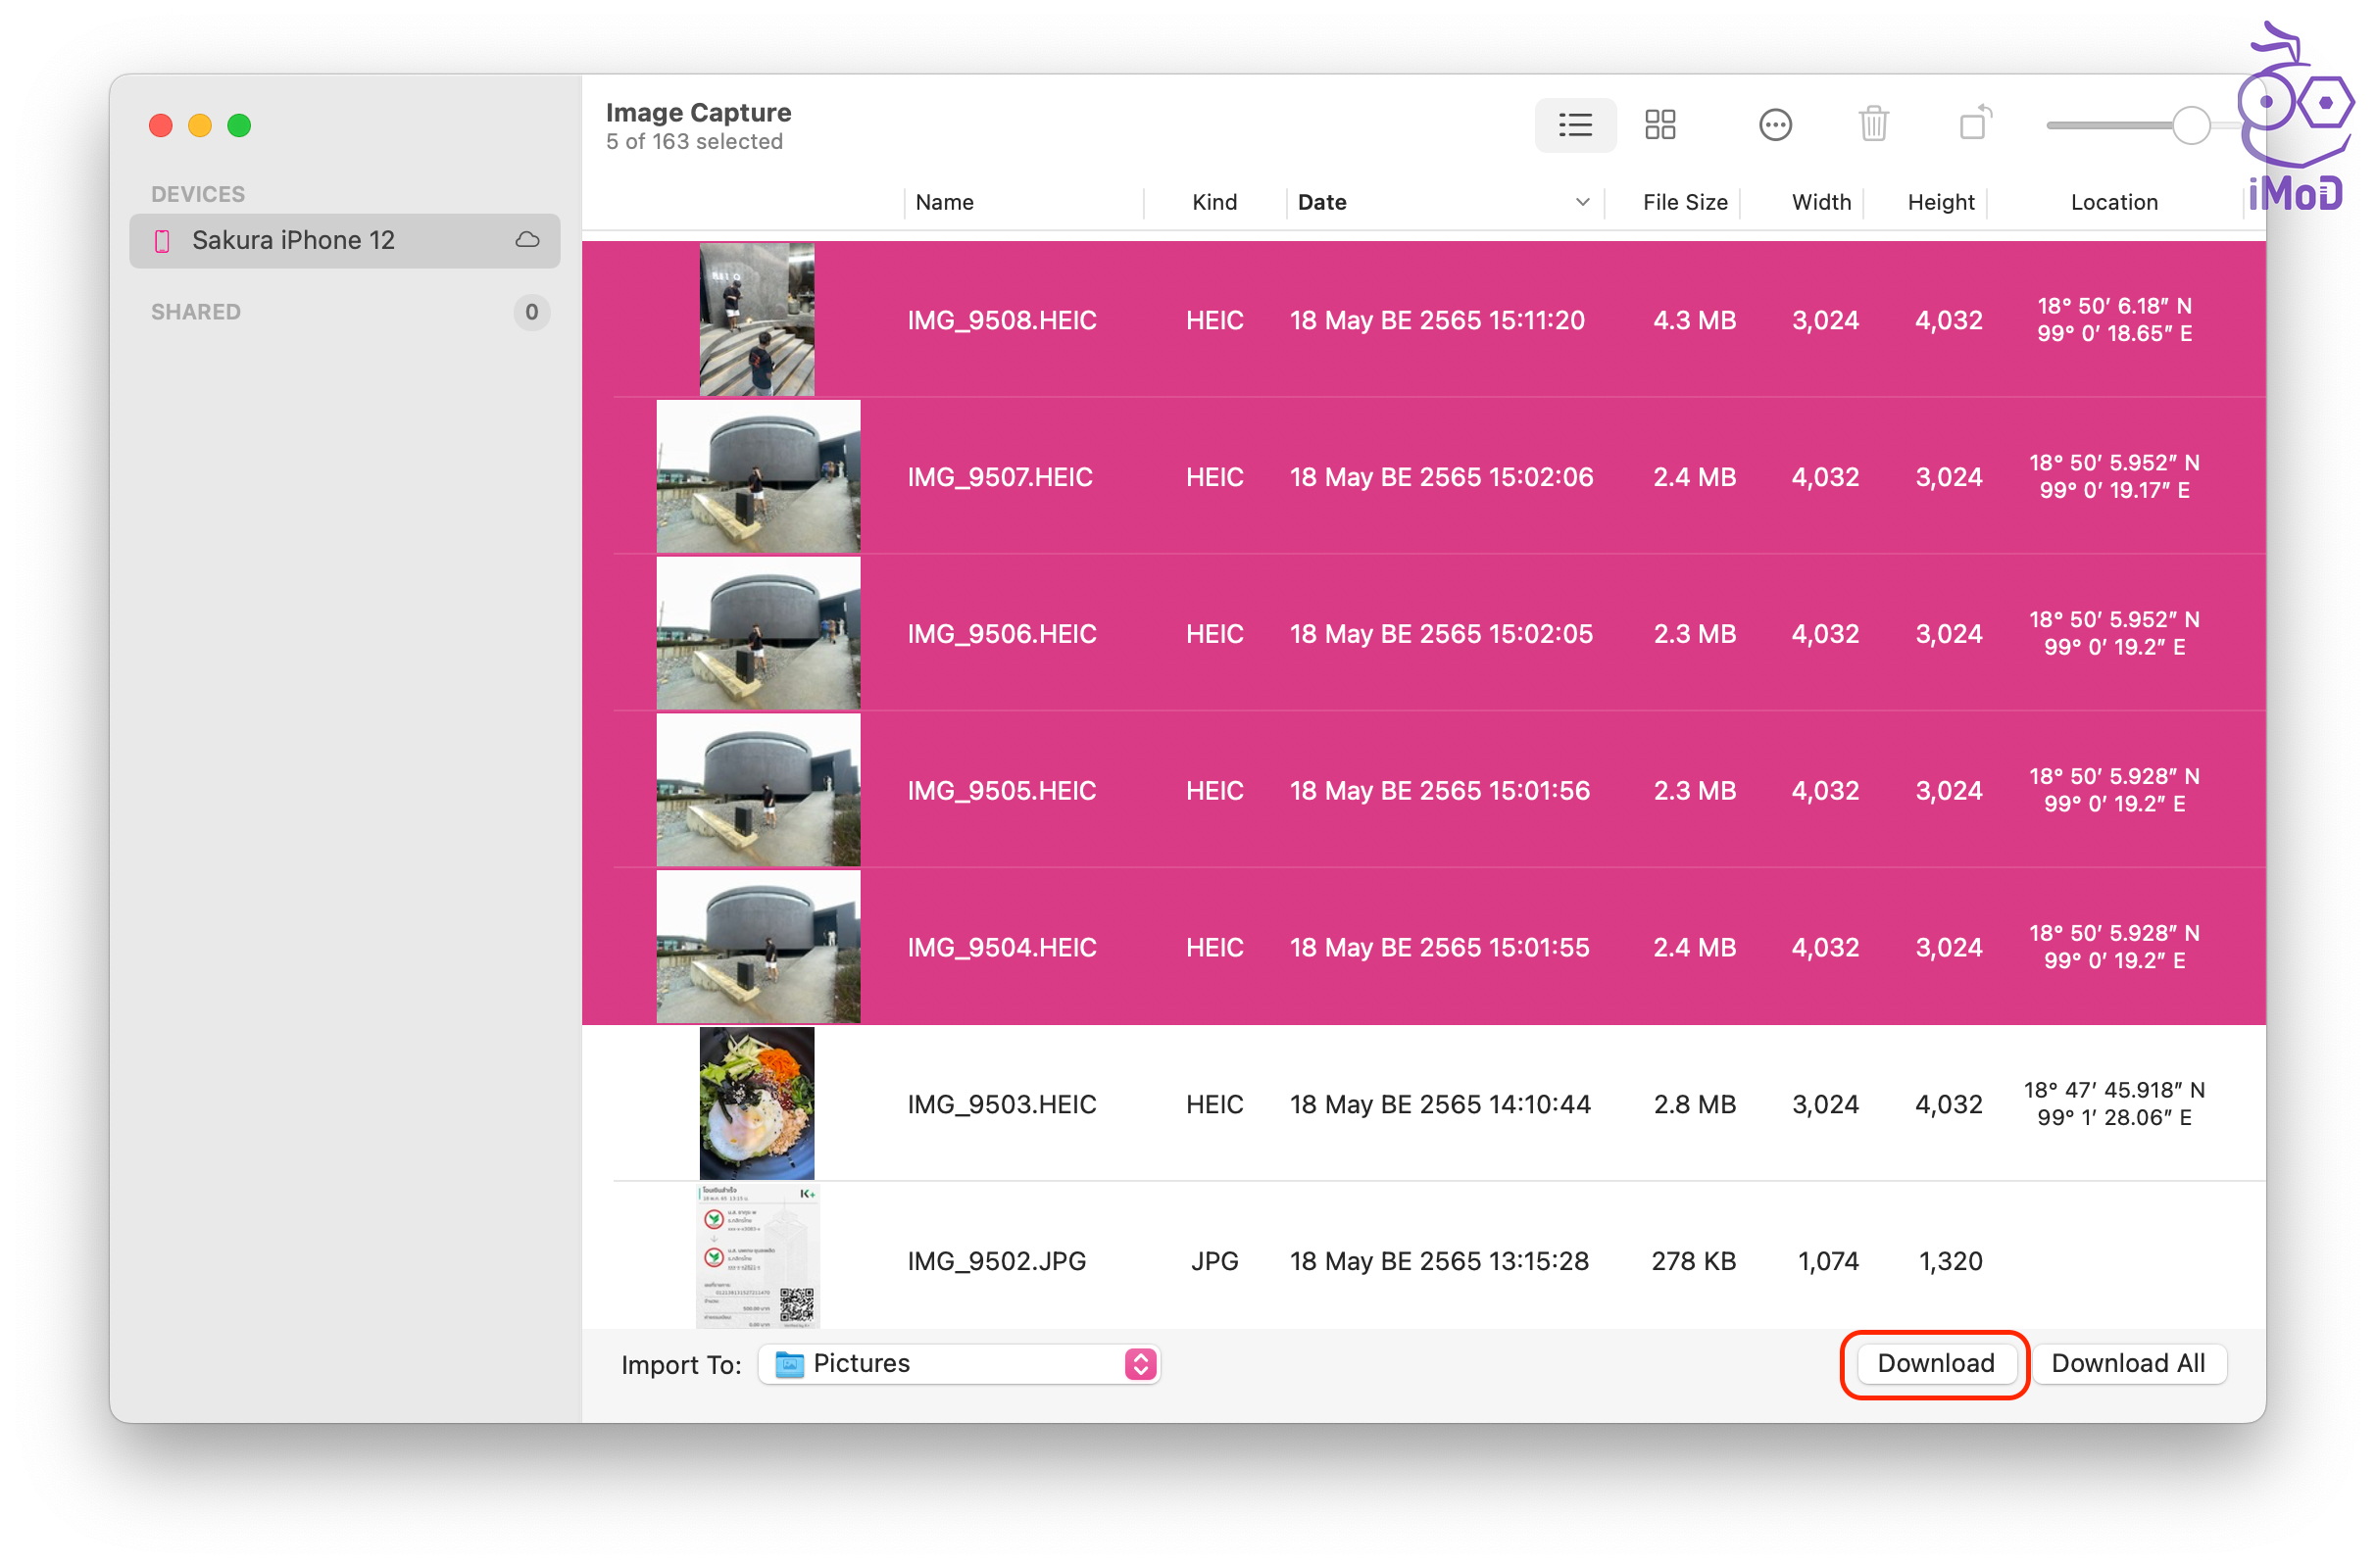The height and width of the screenshot is (1568, 2376).
Task: Click the Pictures folder icon
Action: click(789, 1364)
